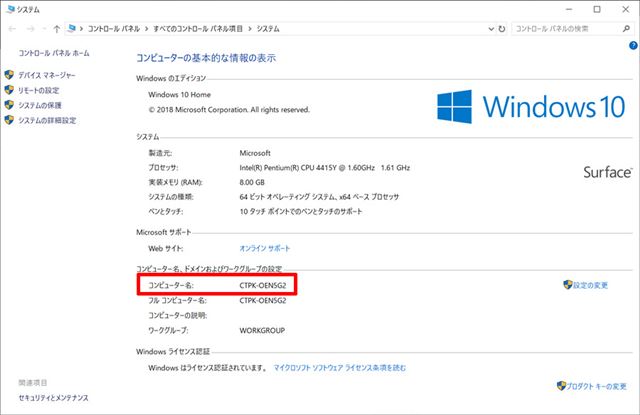Click shield icon beside プロダクト キーの変更

click(561, 386)
